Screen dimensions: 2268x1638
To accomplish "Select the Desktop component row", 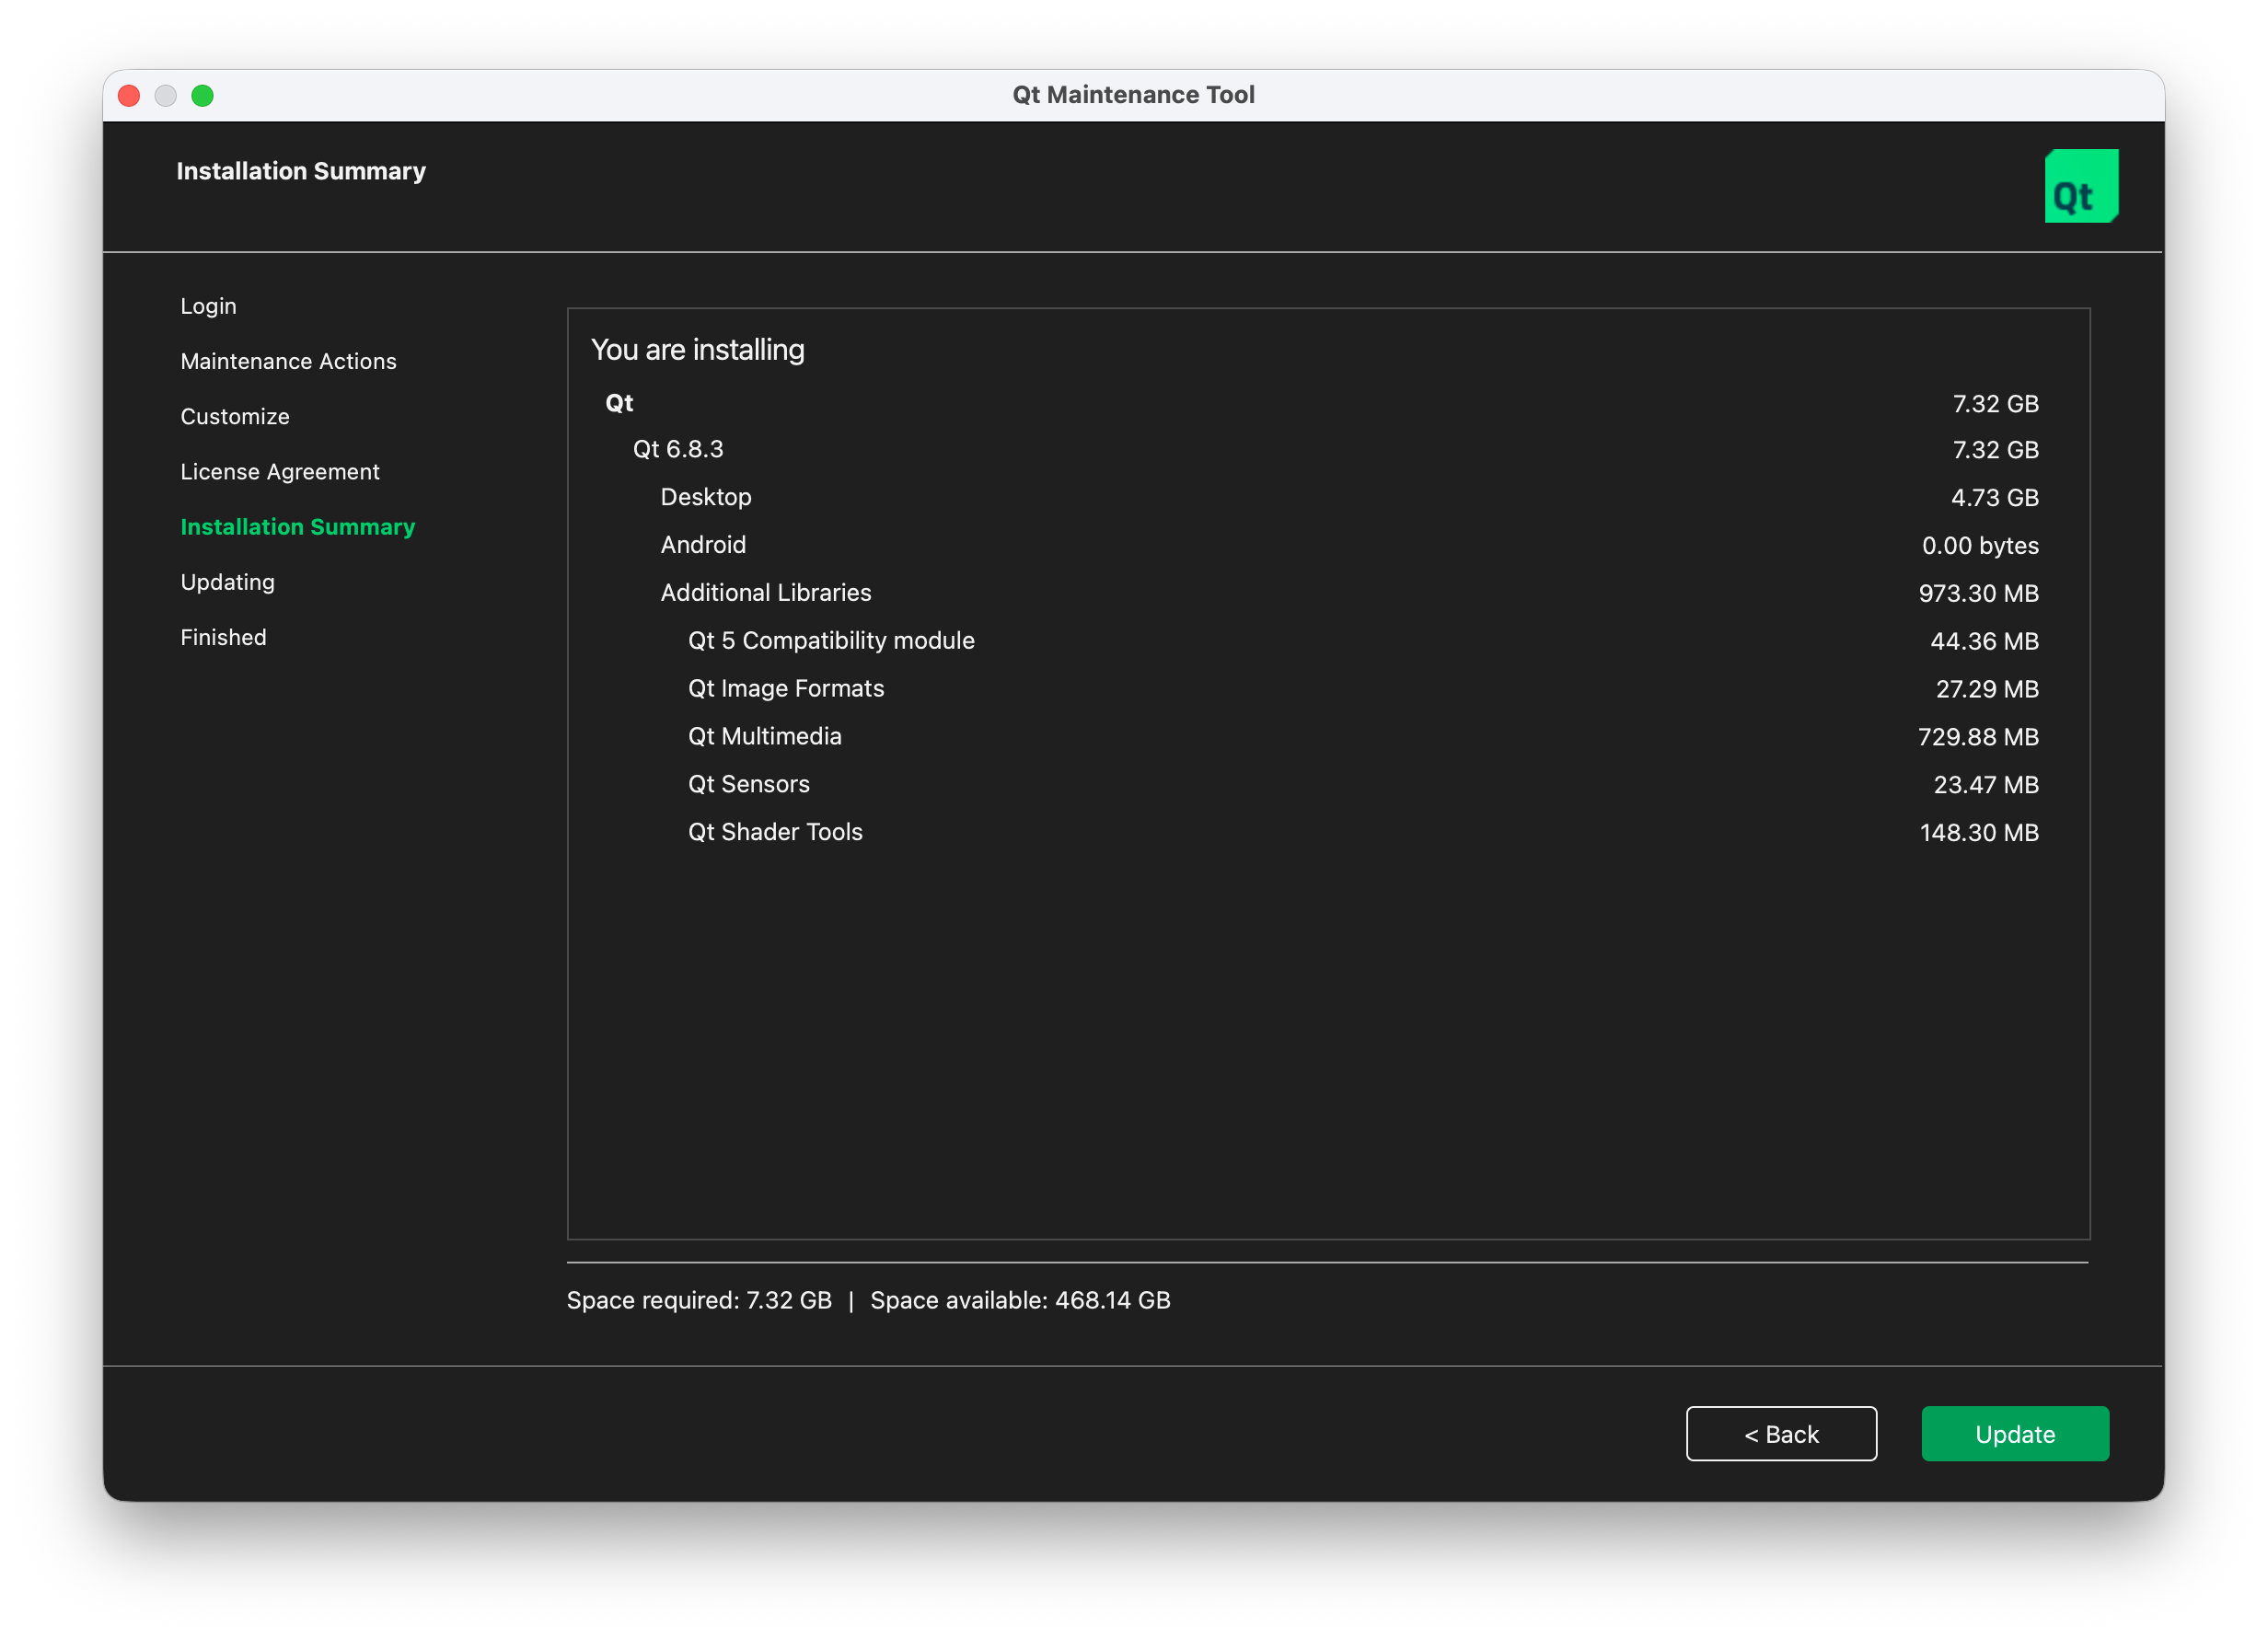I will click(x=706, y=497).
